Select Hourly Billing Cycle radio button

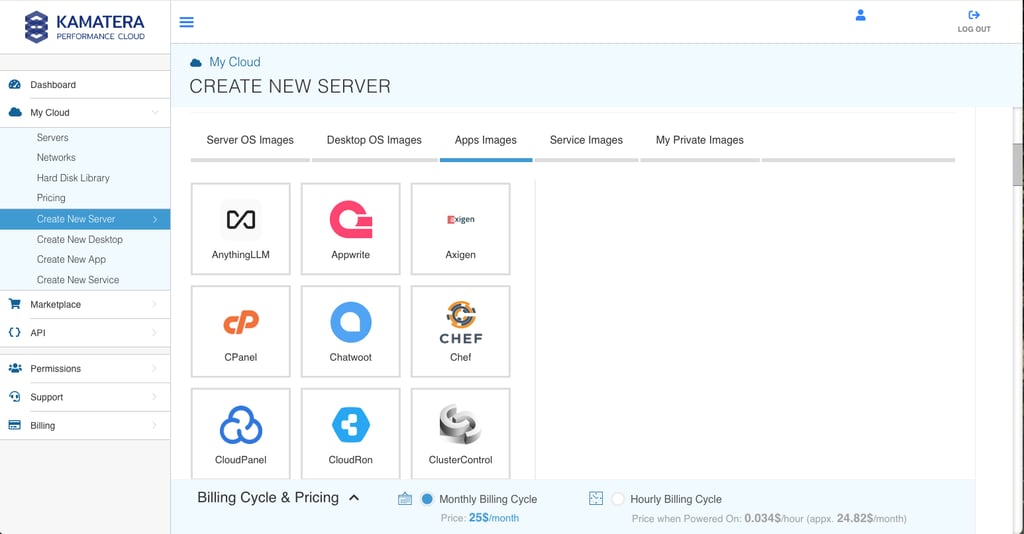618,499
